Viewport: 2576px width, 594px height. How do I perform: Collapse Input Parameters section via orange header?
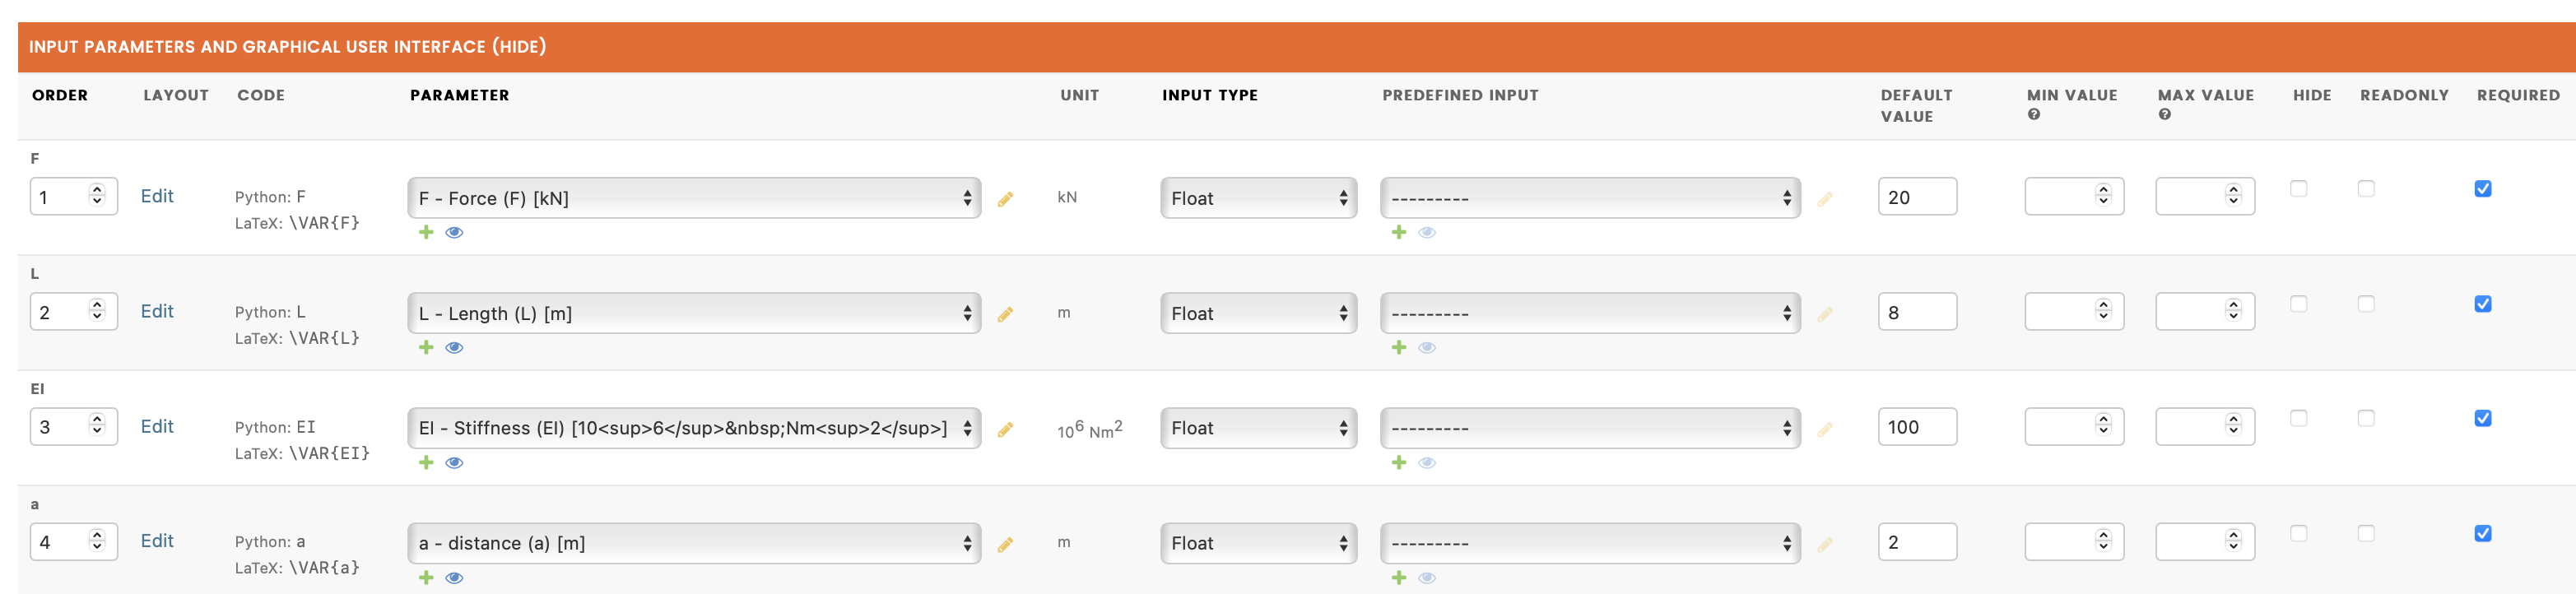[x=288, y=47]
